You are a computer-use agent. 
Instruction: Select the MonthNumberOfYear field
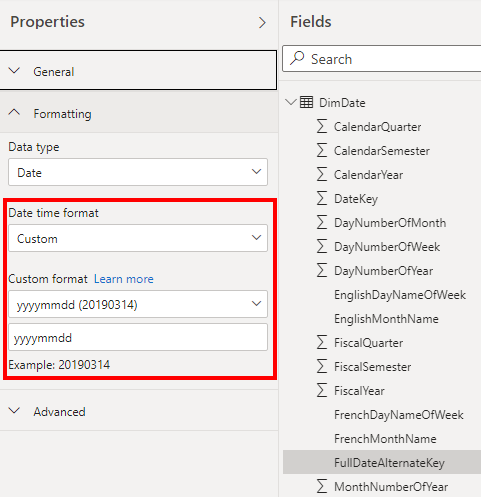[x=391, y=487]
